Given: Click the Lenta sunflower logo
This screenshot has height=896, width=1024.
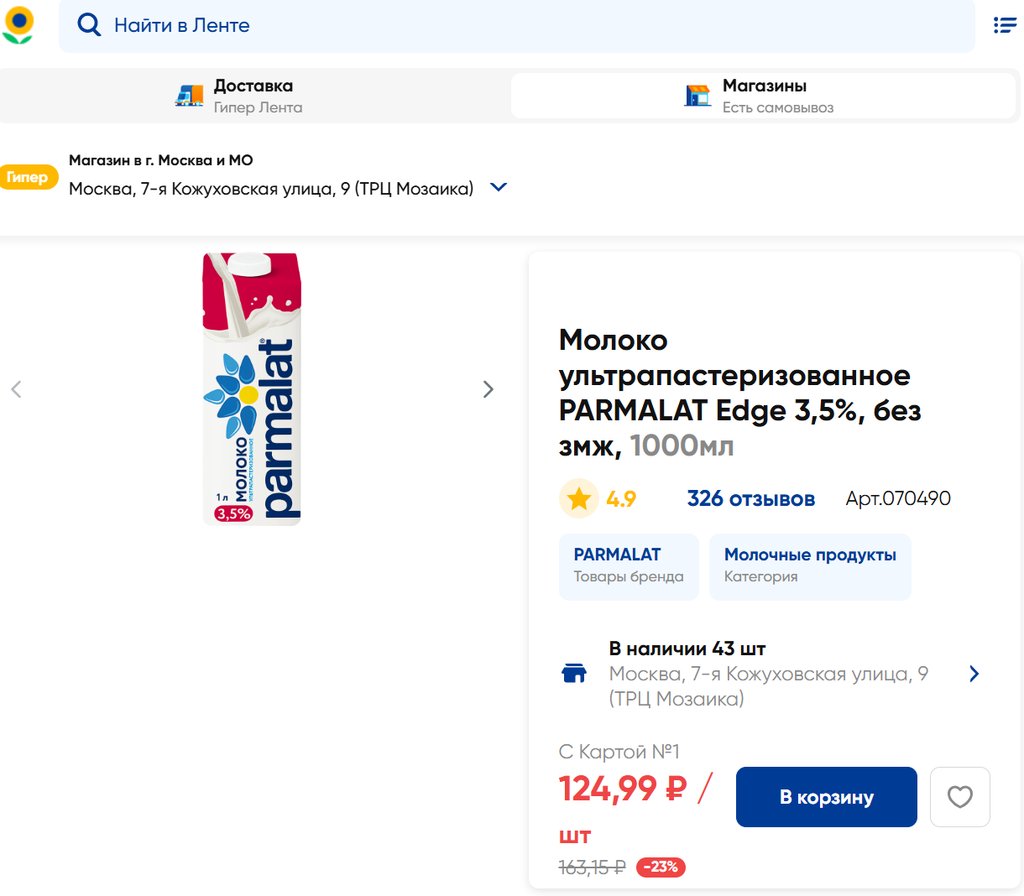Looking at the screenshot, I should point(18,25).
